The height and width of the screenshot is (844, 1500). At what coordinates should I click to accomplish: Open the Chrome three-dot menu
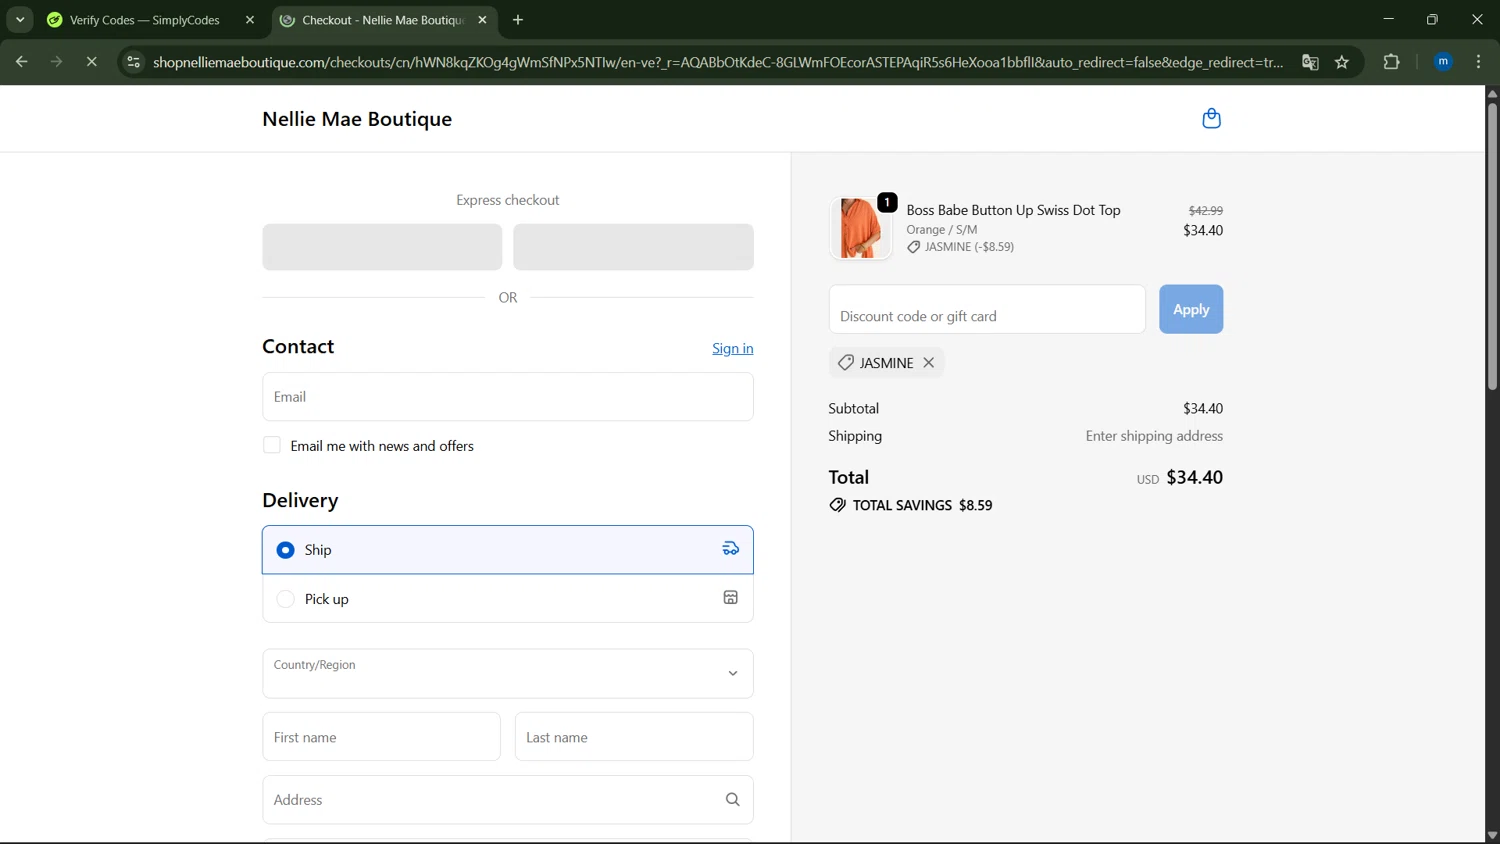1478,62
